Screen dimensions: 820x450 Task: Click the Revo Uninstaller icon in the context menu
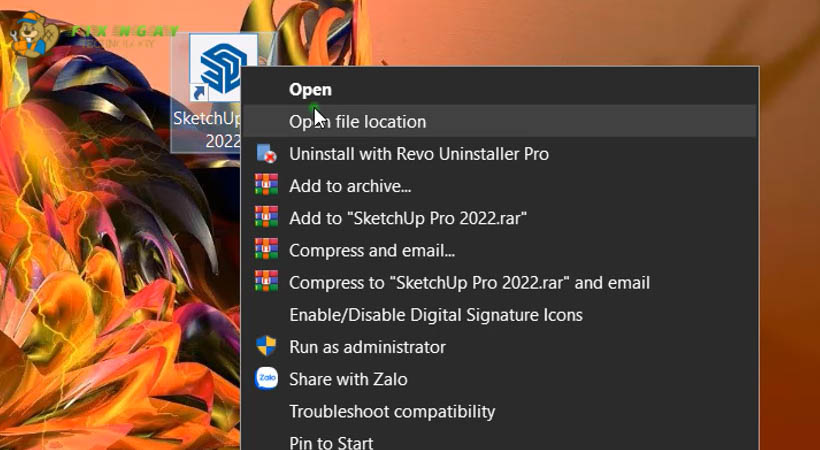pyautogui.click(x=266, y=154)
